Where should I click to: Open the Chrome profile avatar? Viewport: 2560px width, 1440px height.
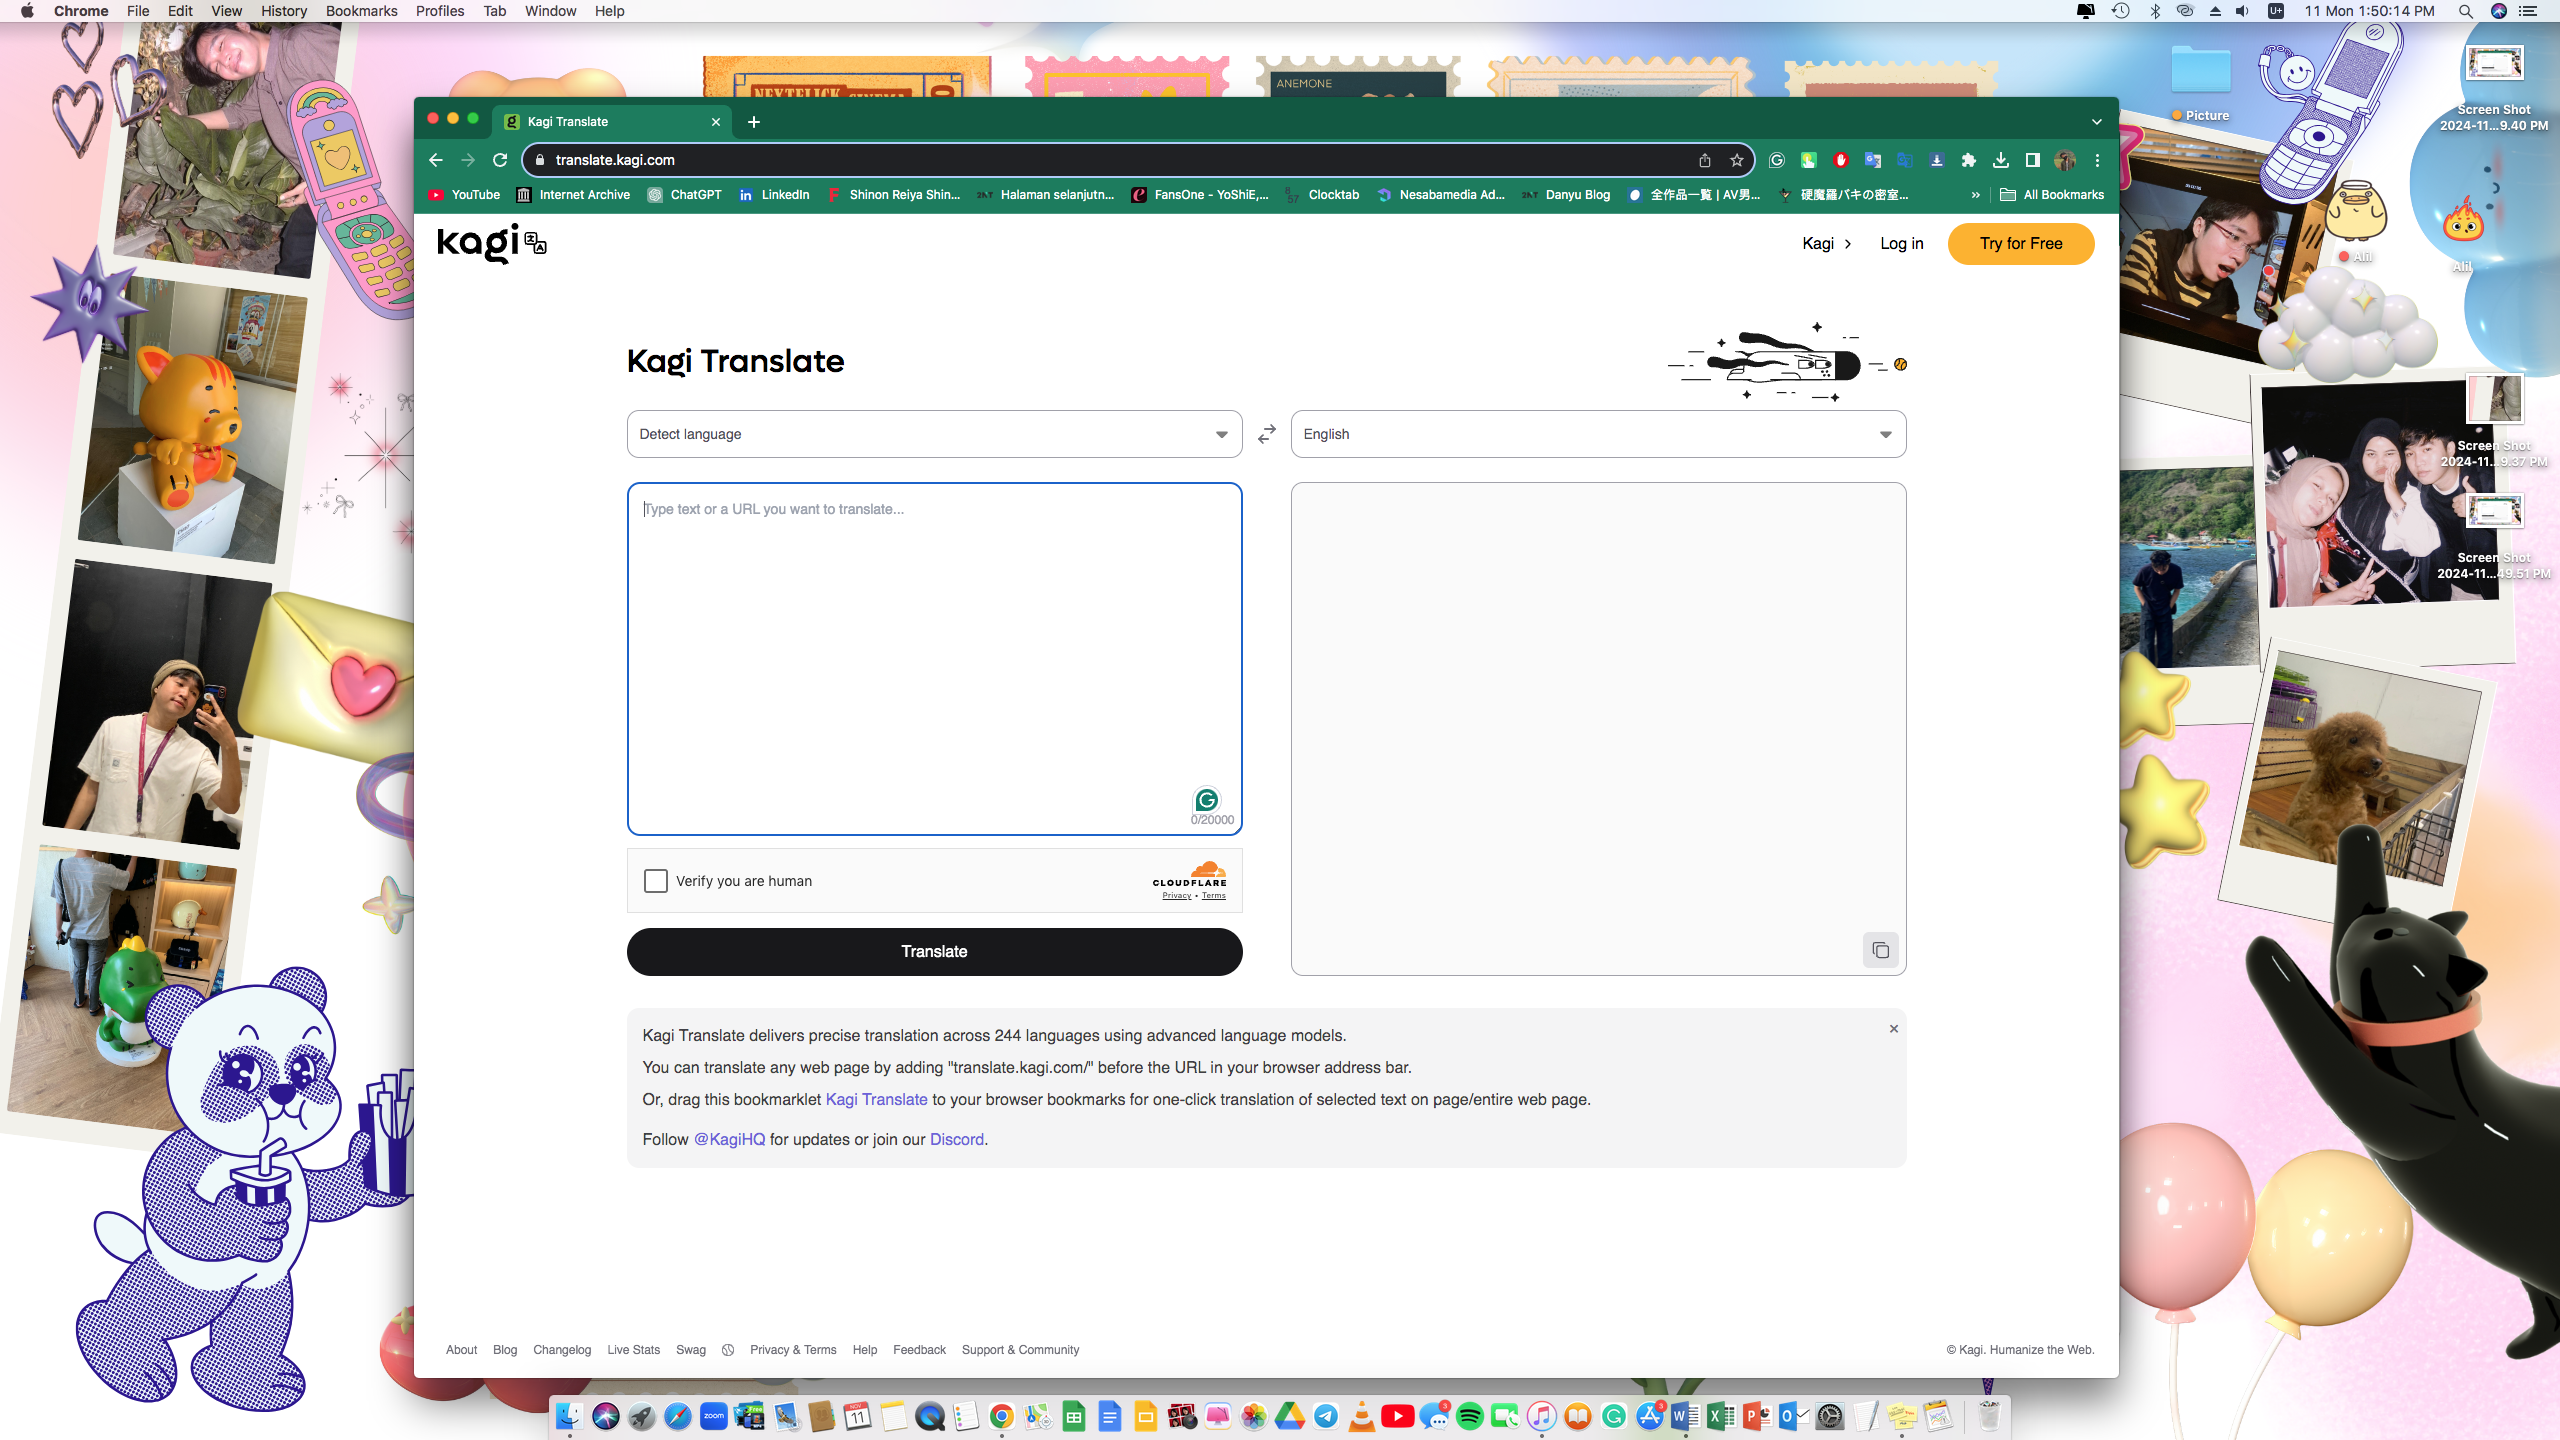click(x=2065, y=160)
